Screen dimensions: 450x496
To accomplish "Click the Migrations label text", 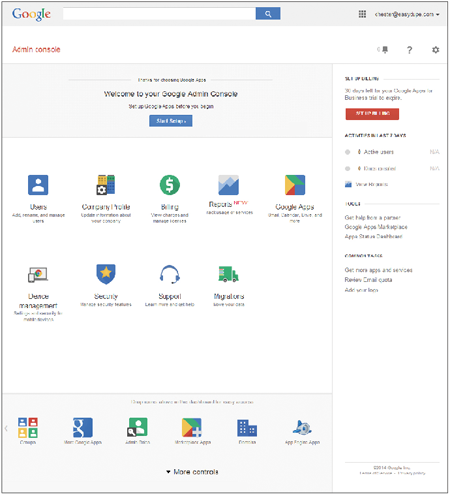I will click(x=229, y=296).
